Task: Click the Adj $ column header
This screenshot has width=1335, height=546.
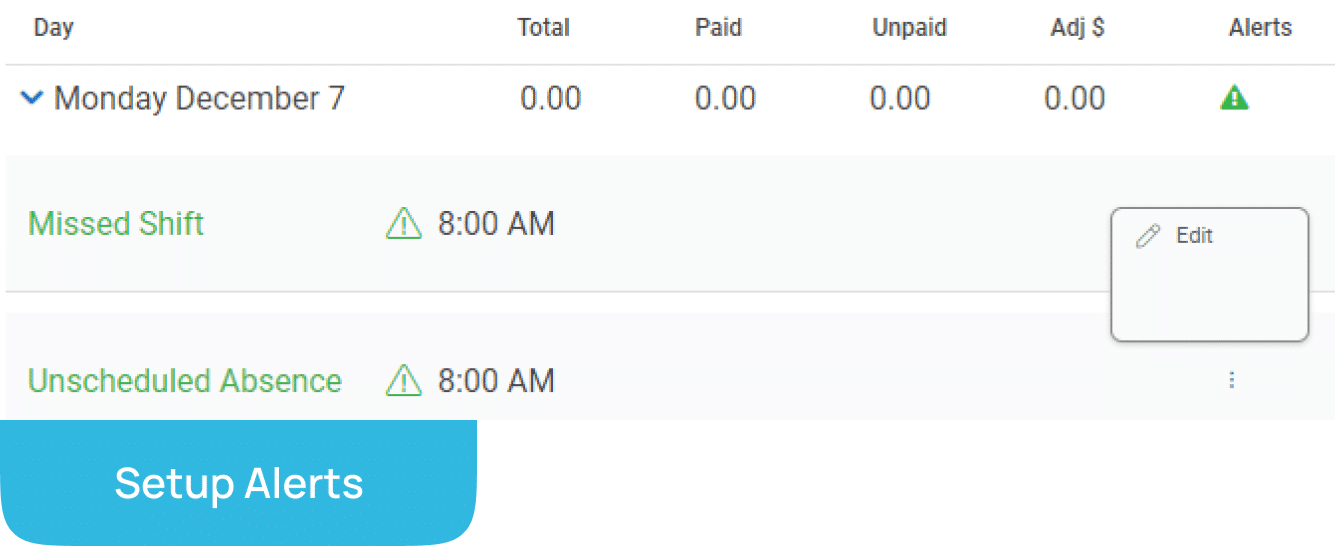Action: (1077, 28)
